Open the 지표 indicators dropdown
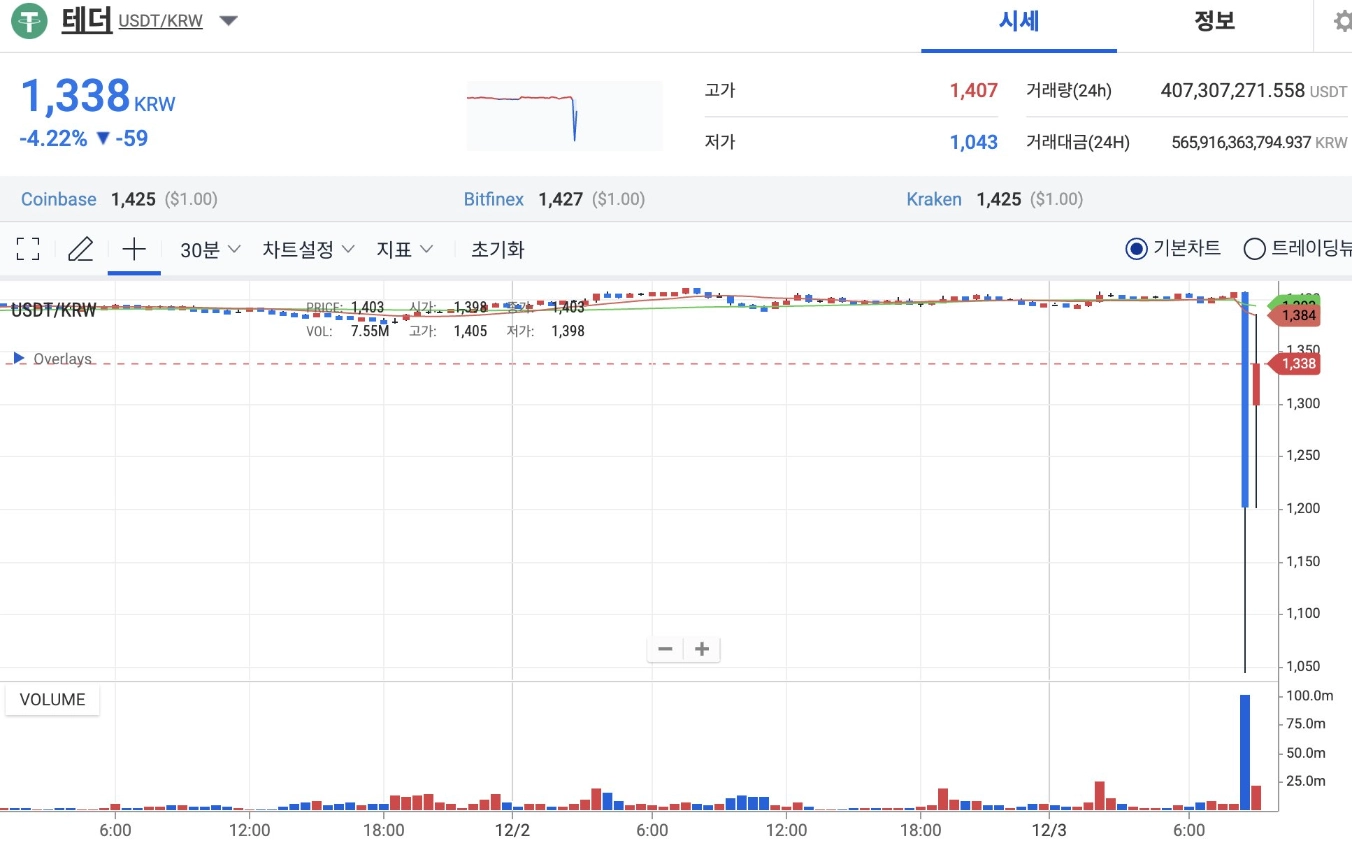The height and width of the screenshot is (850, 1352). click(x=404, y=249)
